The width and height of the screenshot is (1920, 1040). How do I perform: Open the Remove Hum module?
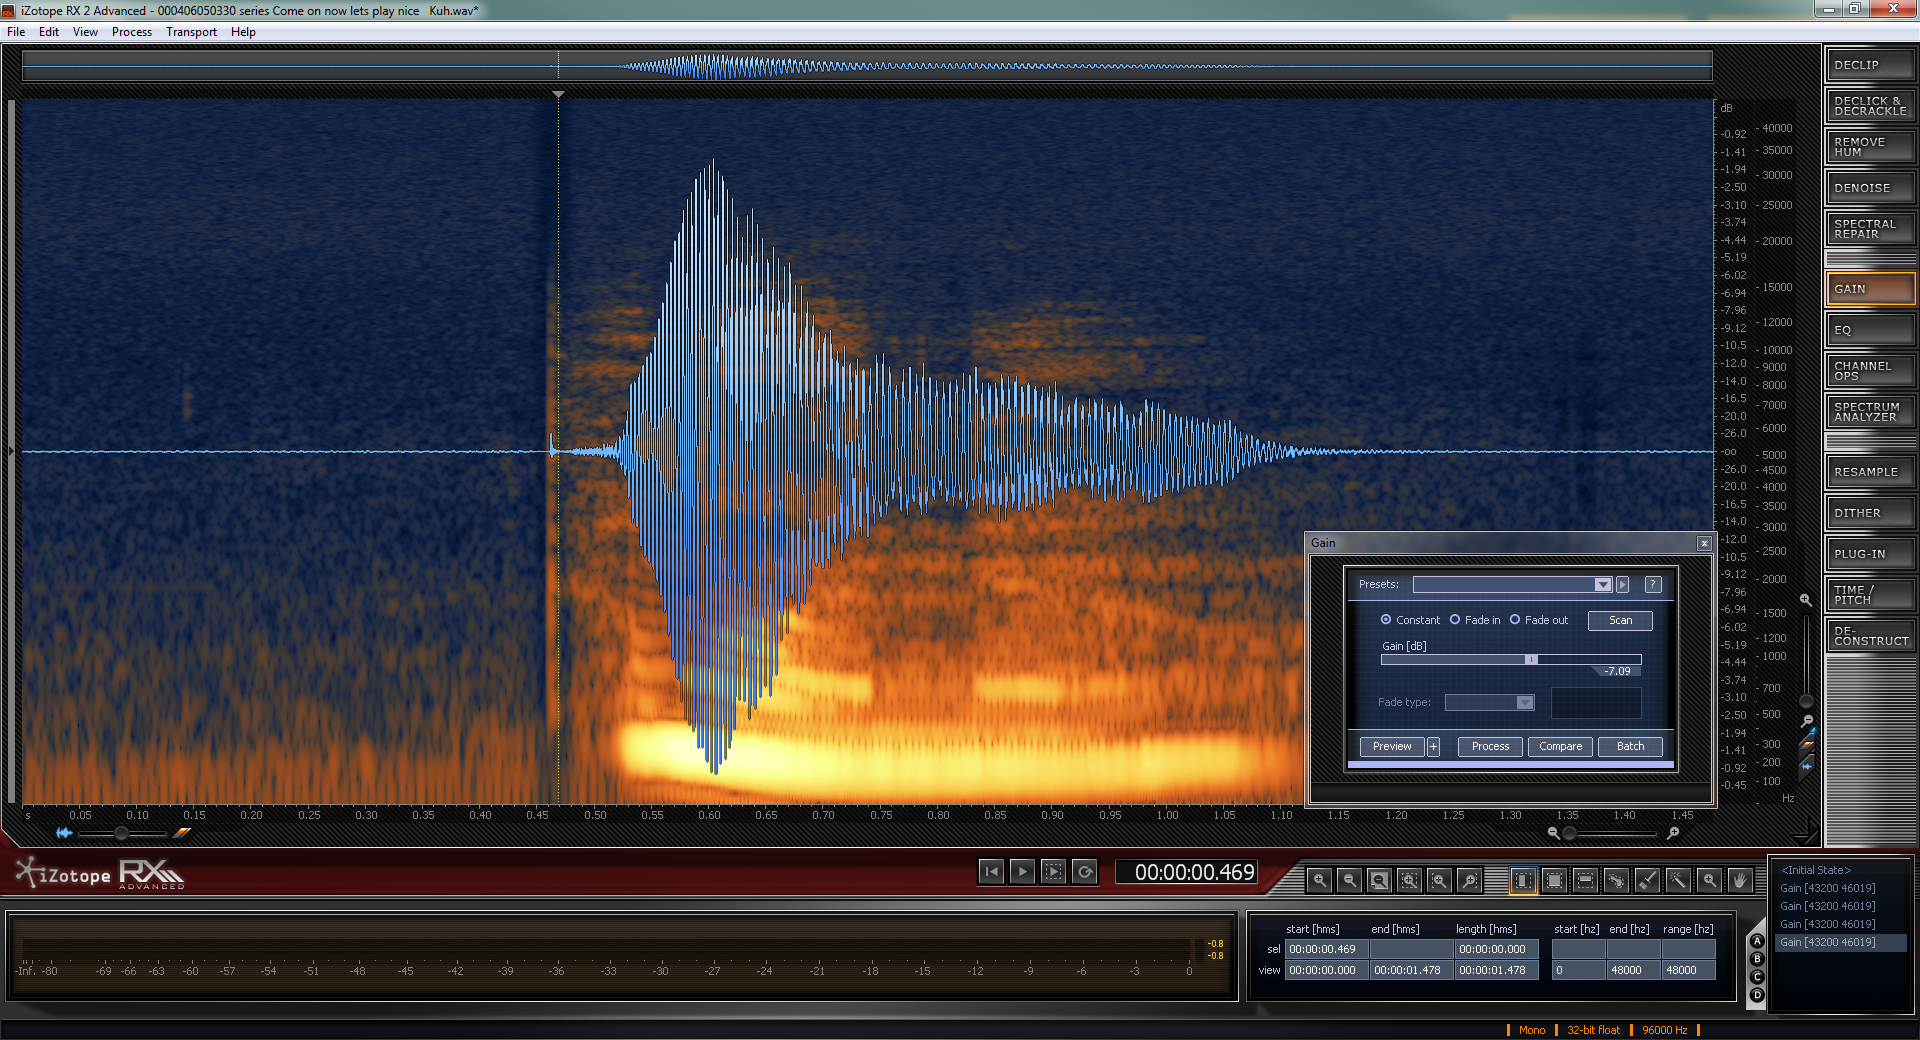click(1870, 147)
